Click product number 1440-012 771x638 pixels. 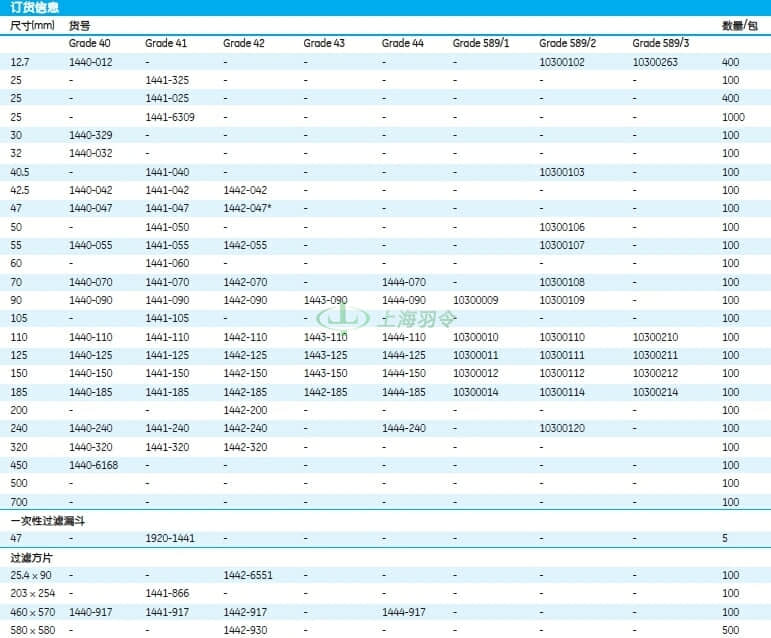pyautogui.click(x=90, y=62)
